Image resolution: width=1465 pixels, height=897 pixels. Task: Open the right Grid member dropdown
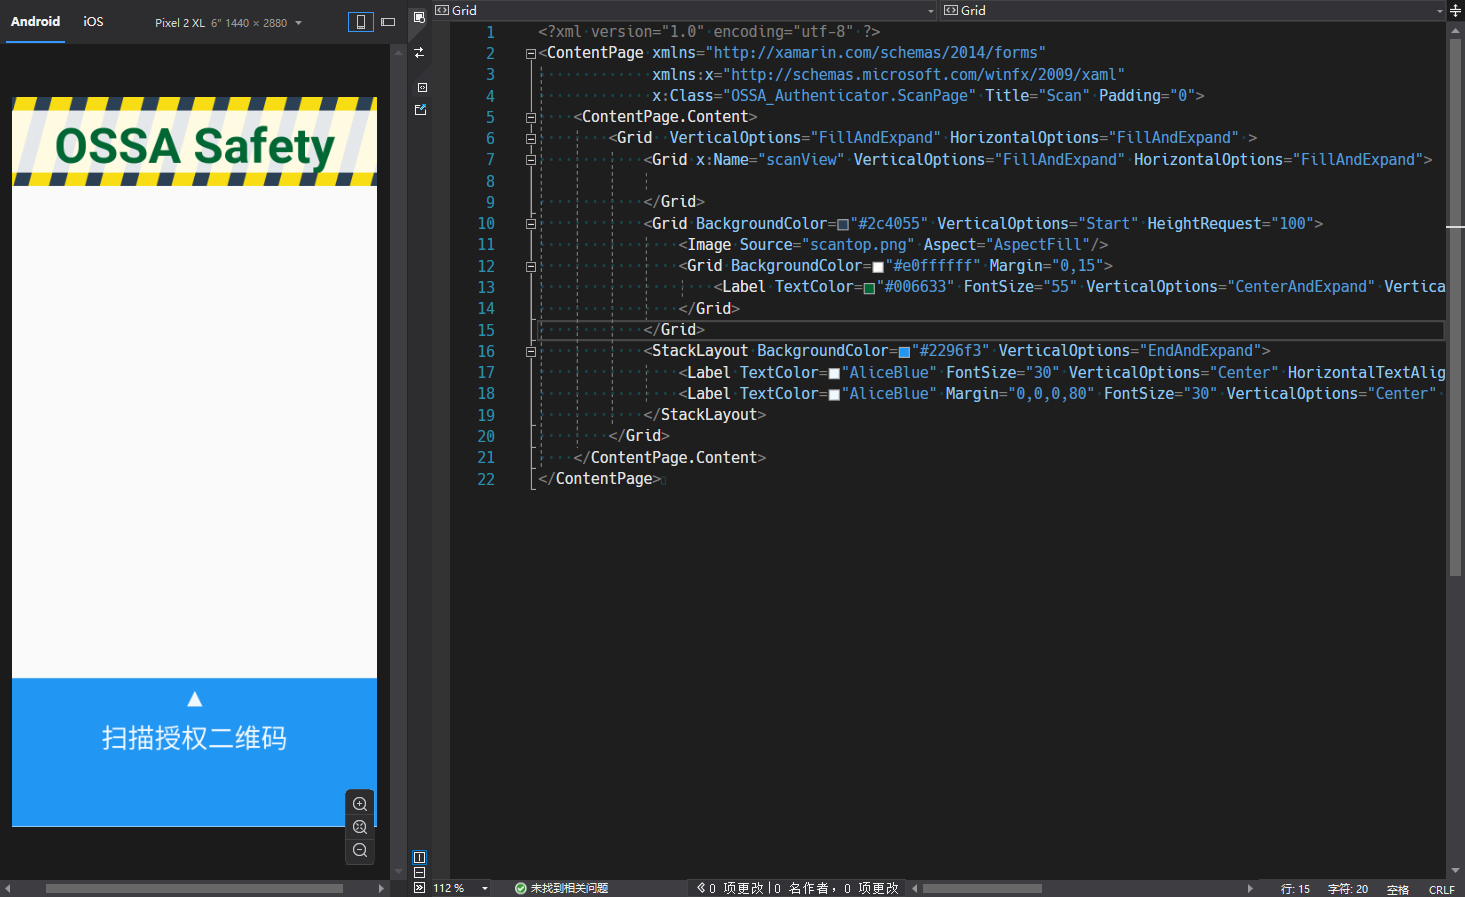pos(1194,10)
